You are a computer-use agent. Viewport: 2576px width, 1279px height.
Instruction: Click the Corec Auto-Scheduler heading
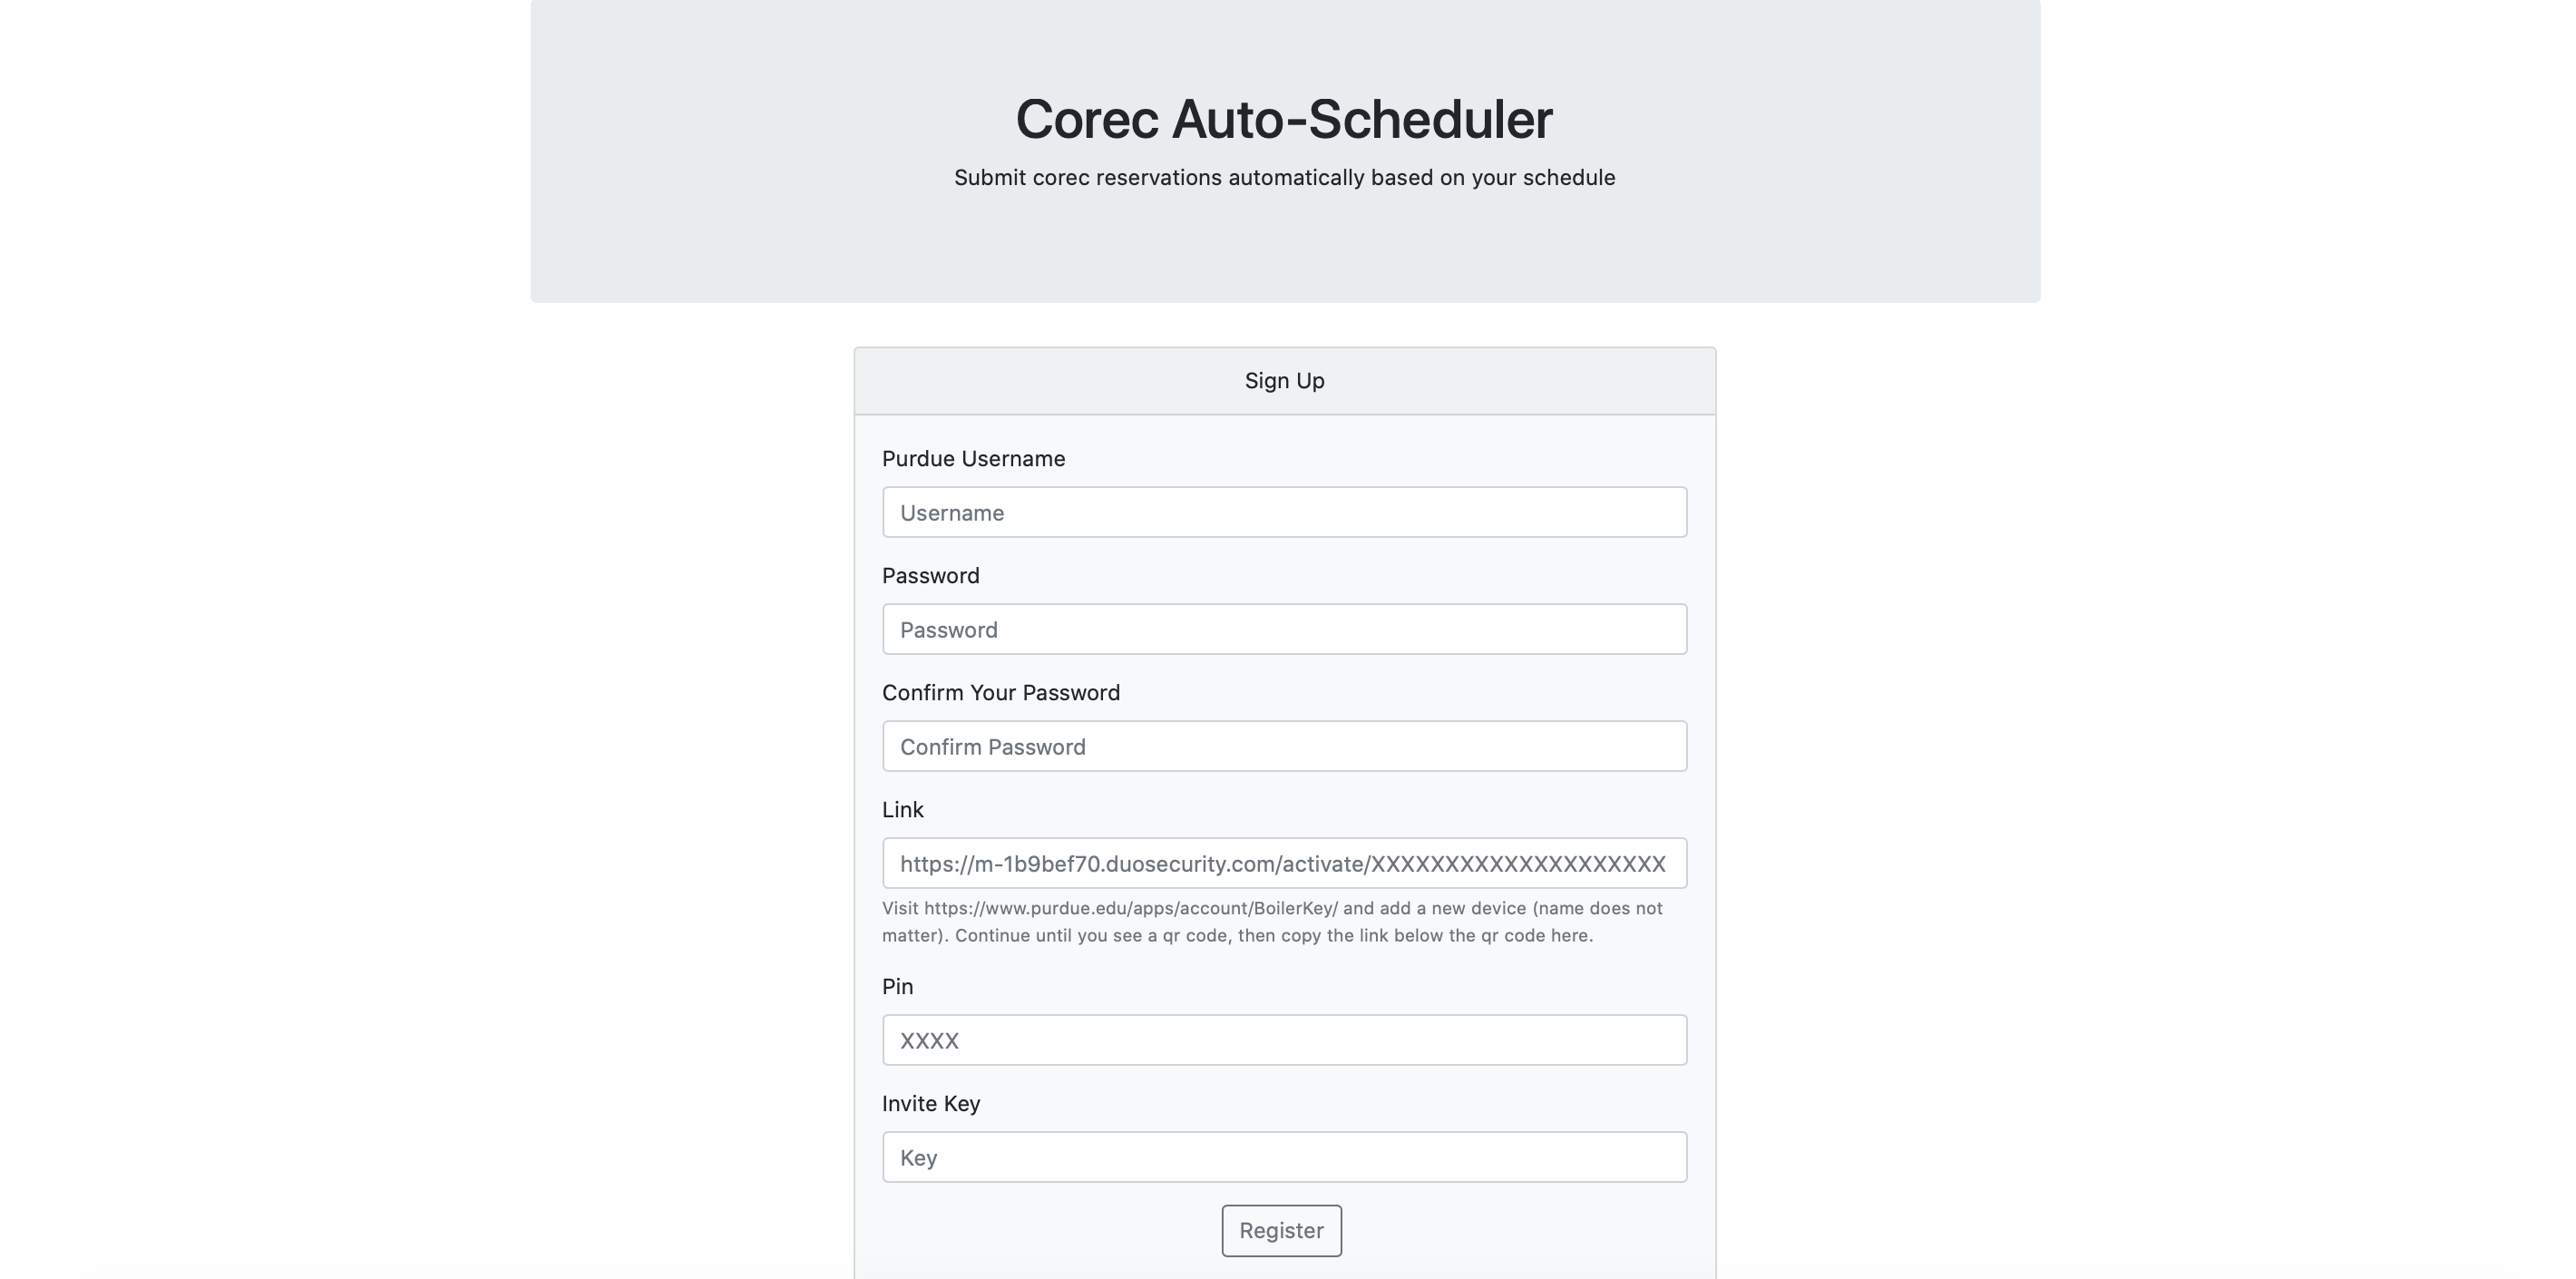coord(1284,119)
